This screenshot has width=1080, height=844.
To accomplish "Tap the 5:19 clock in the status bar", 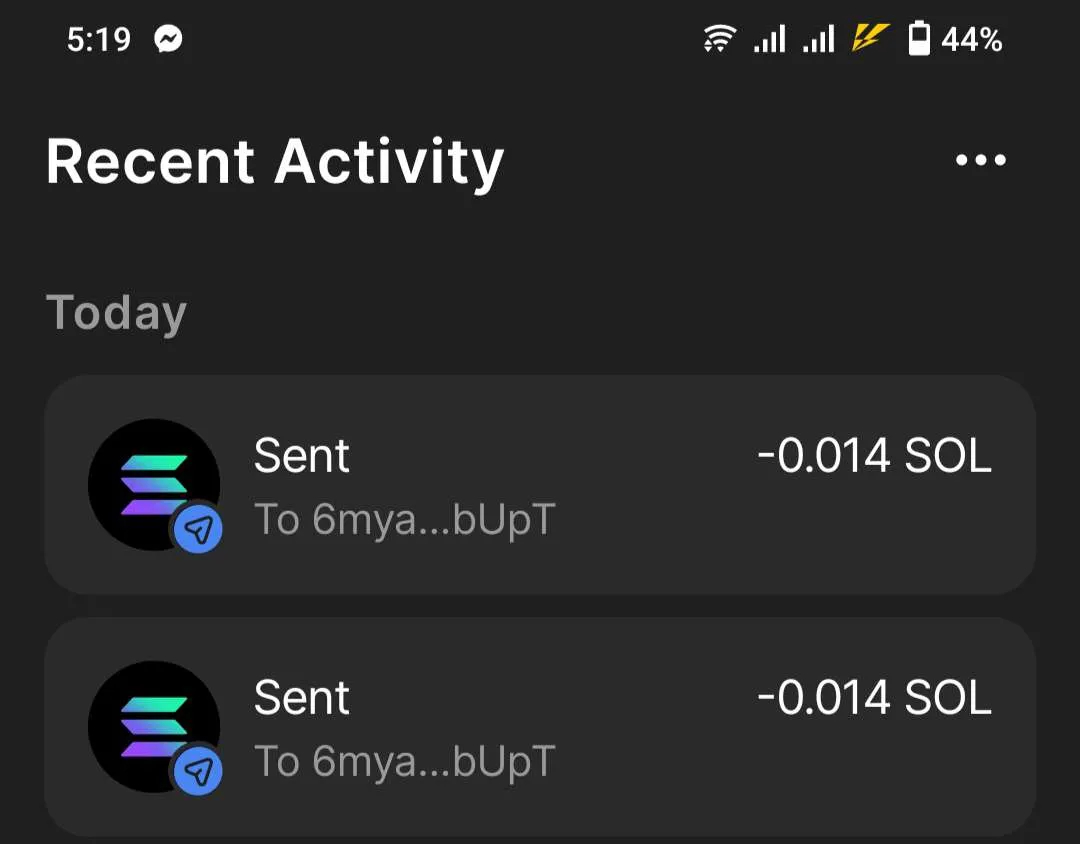I will pos(99,40).
